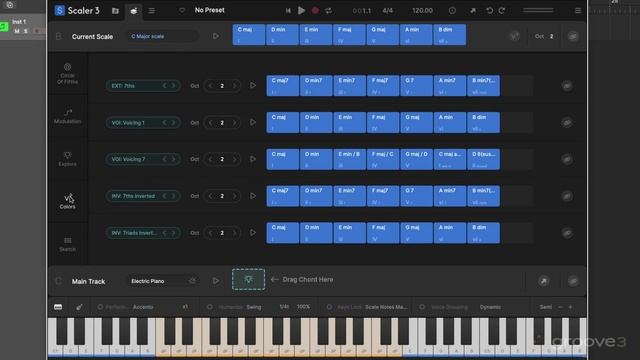Select G maj chord in Current Scale

(382, 35)
